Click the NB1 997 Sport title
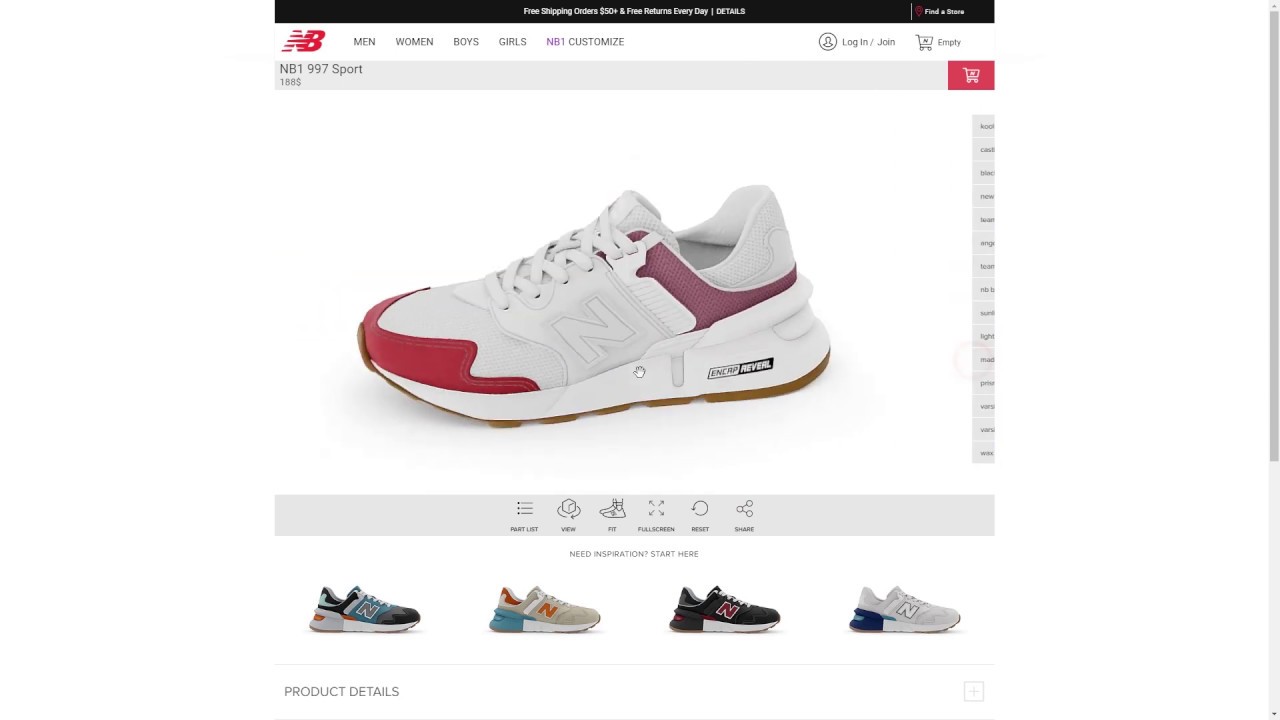 tap(321, 69)
